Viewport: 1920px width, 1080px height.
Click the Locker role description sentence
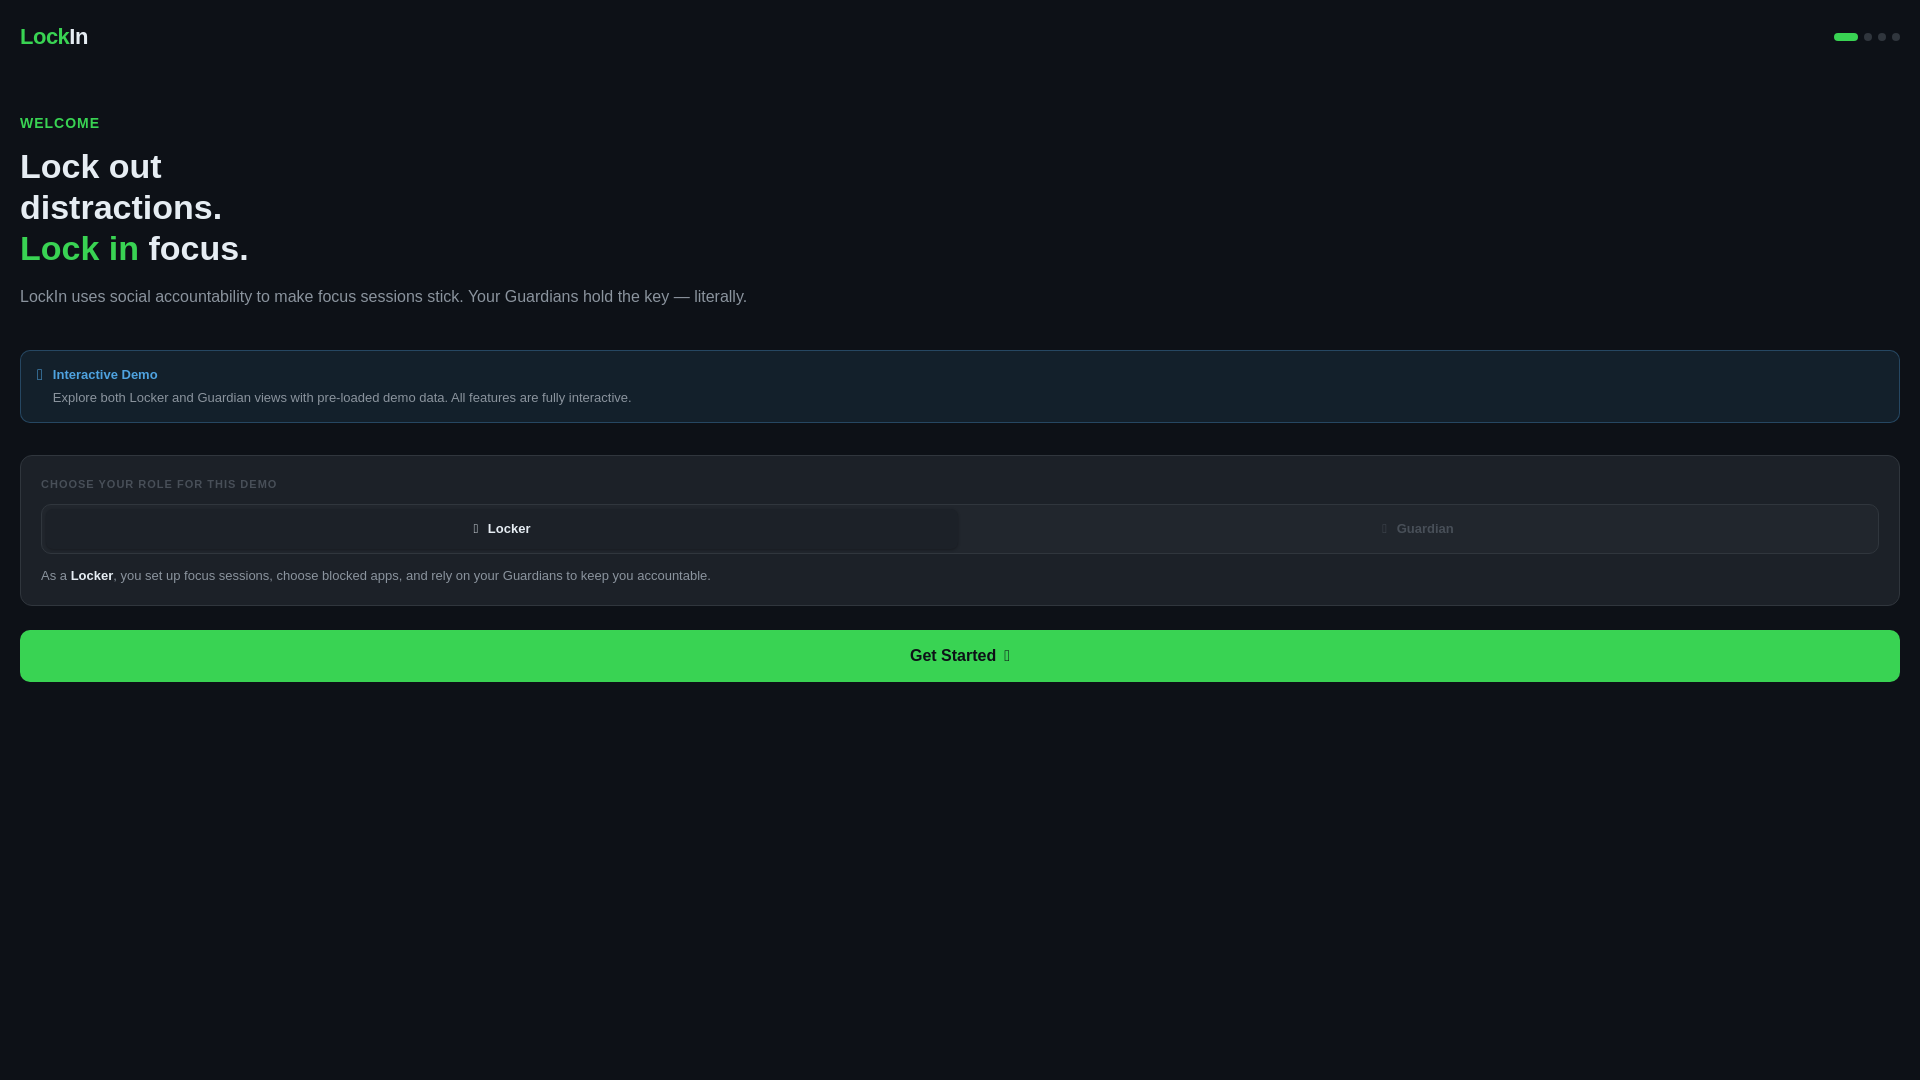tap(376, 576)
